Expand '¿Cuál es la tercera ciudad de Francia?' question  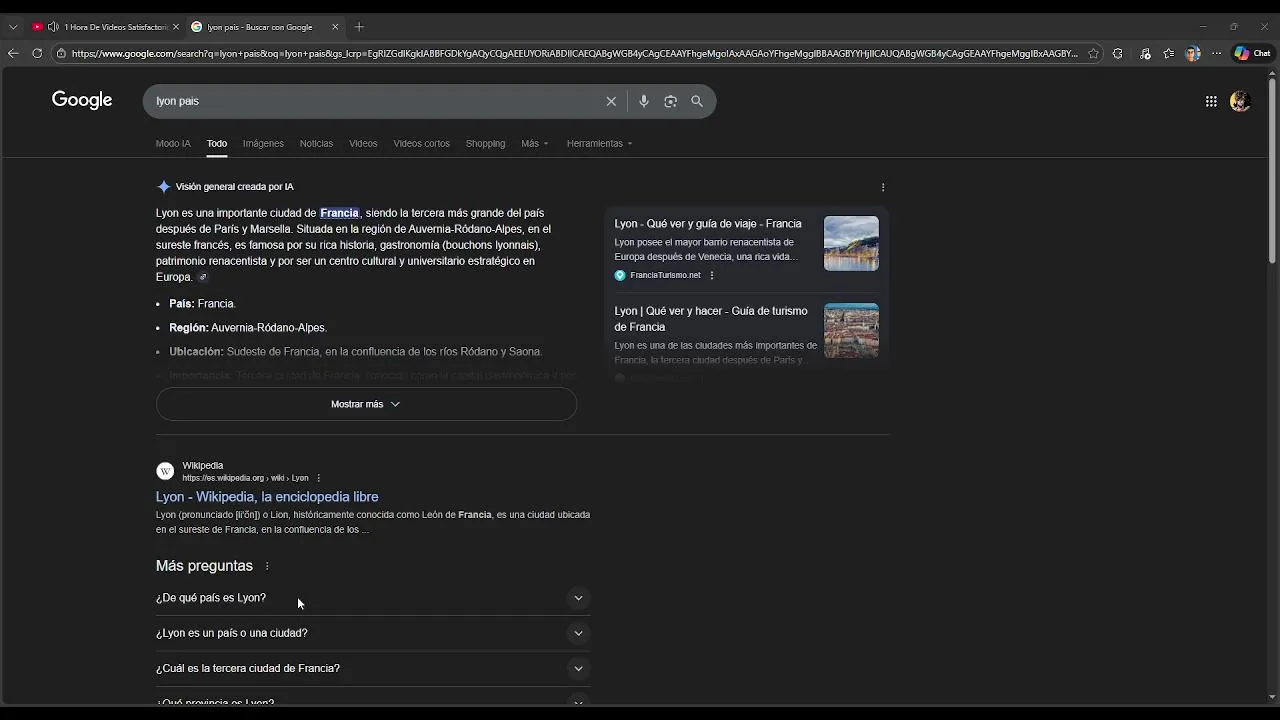372,668
